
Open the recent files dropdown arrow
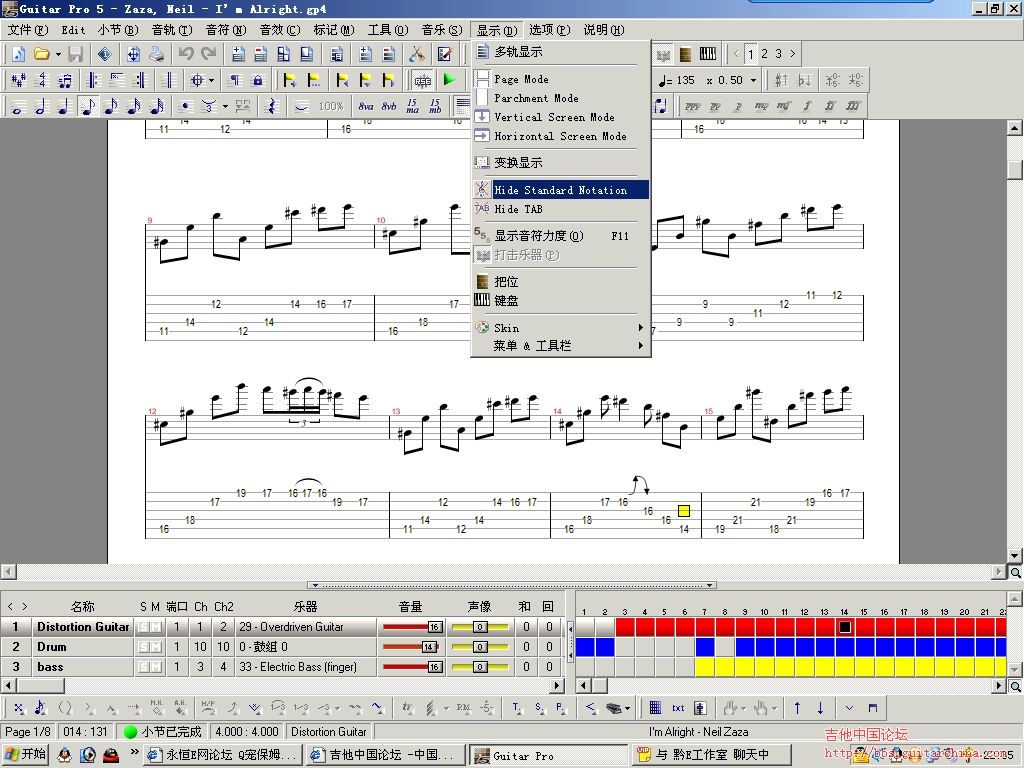tap(58, 54)
